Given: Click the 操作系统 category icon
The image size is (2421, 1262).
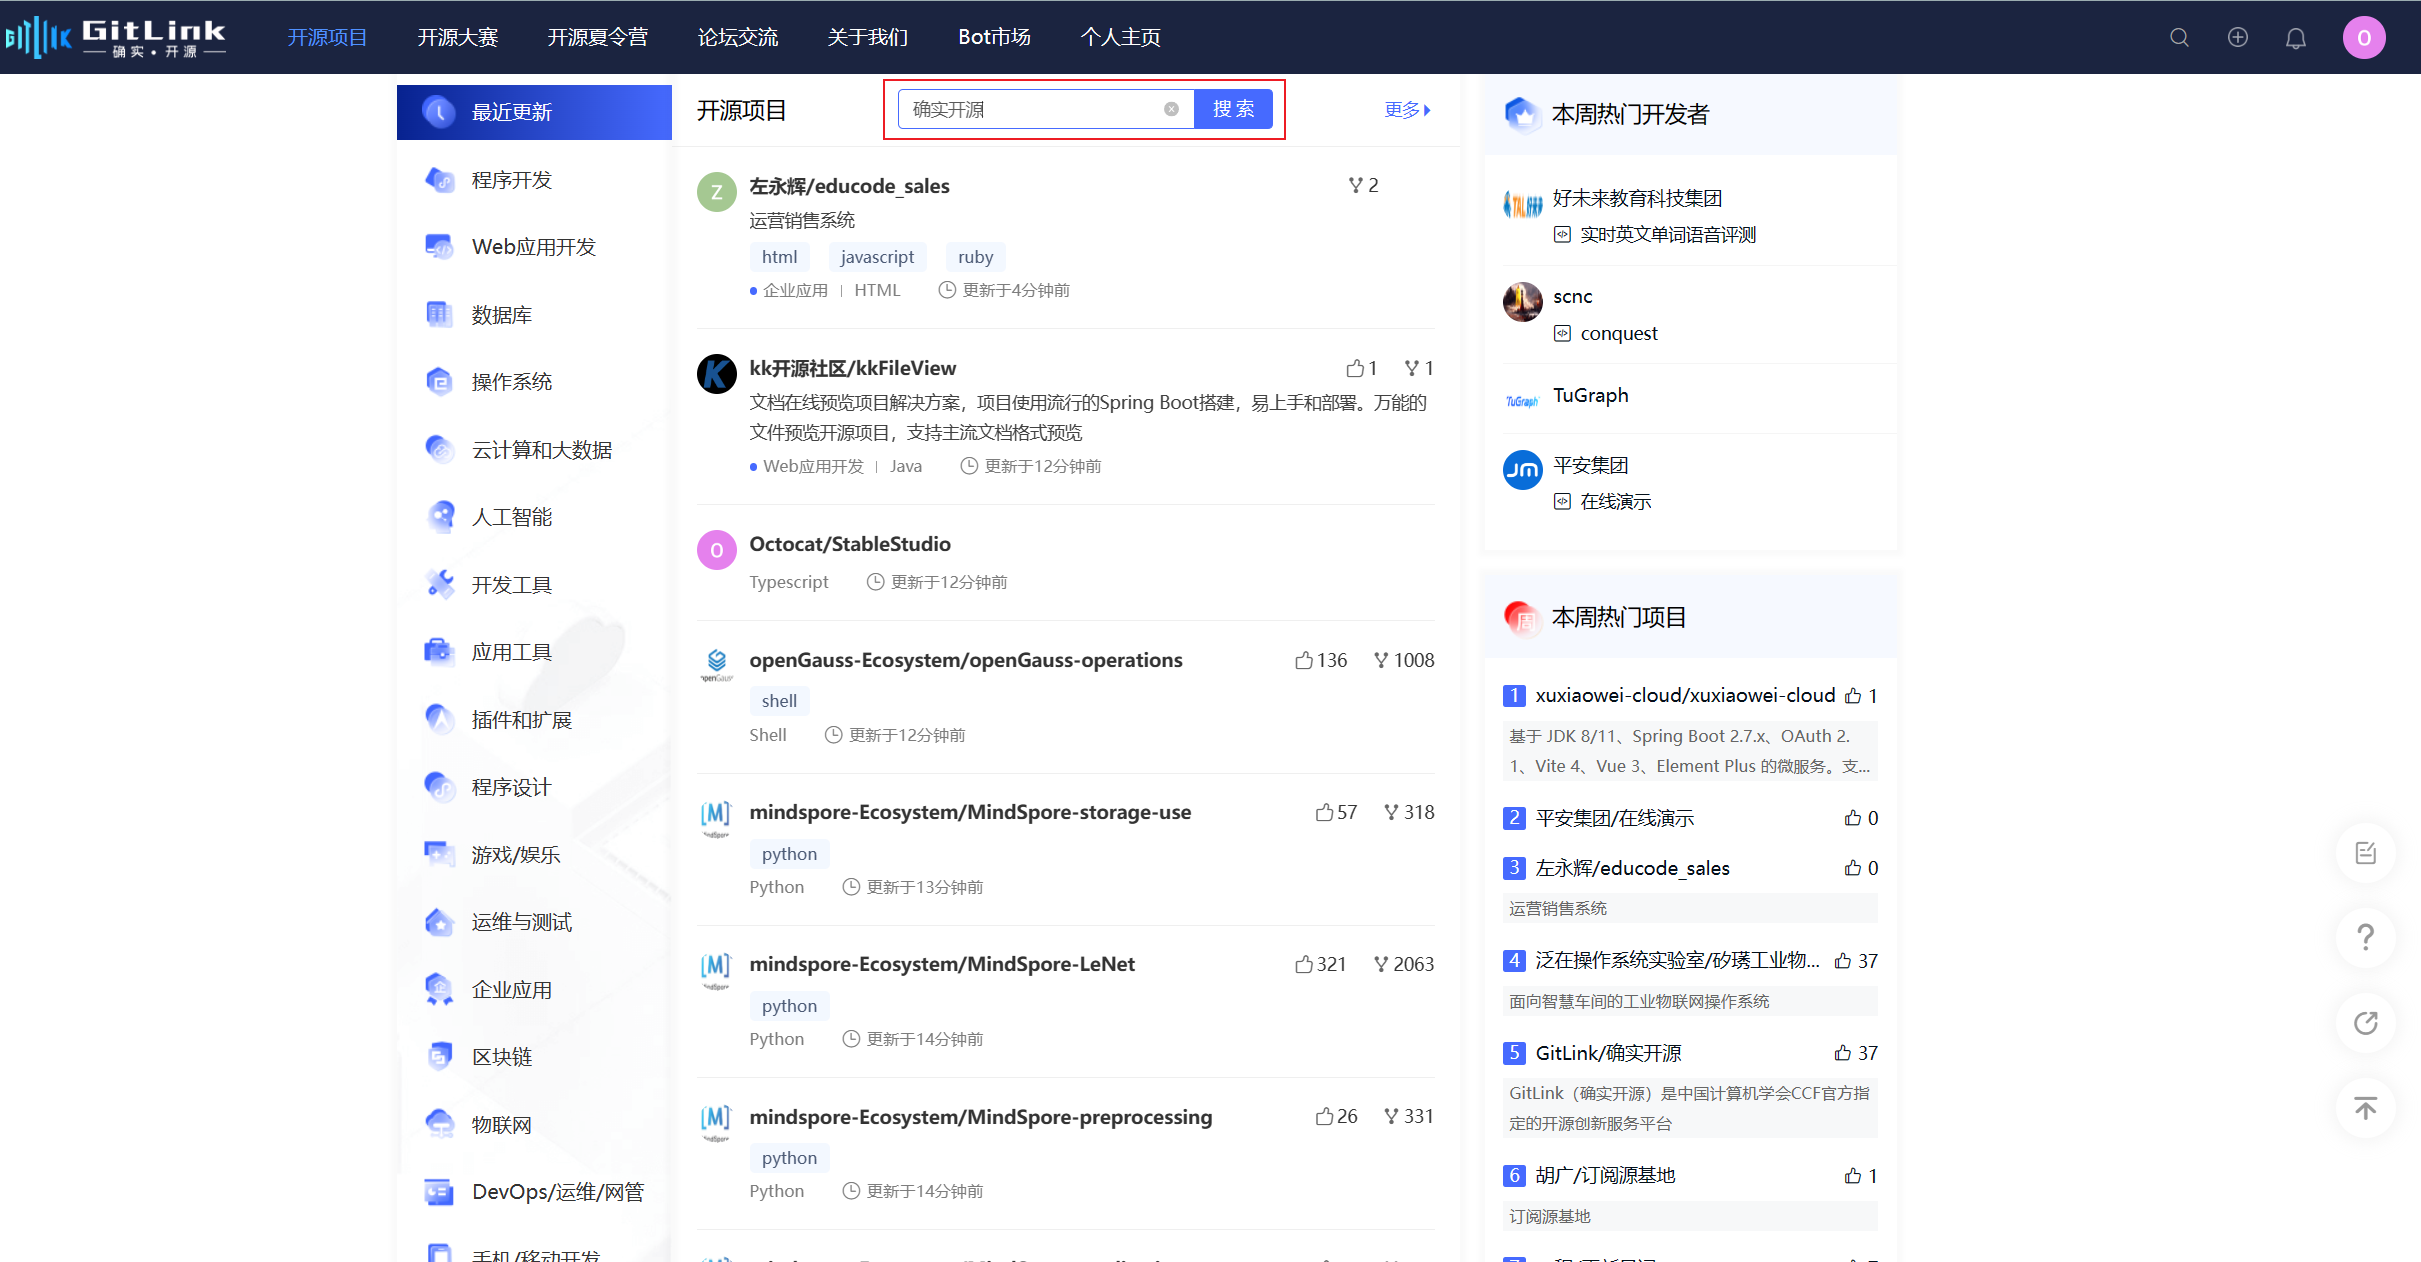Looking at the screenshot, I should (x=439, y=382).
